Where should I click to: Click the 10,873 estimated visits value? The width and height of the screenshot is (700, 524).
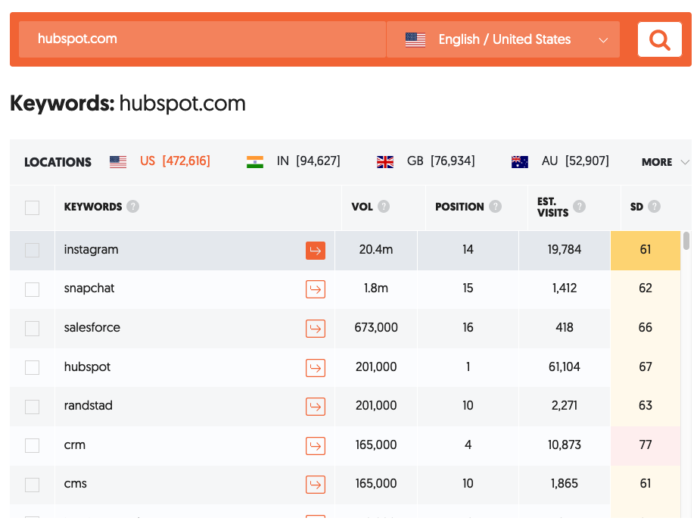point(564,445)
